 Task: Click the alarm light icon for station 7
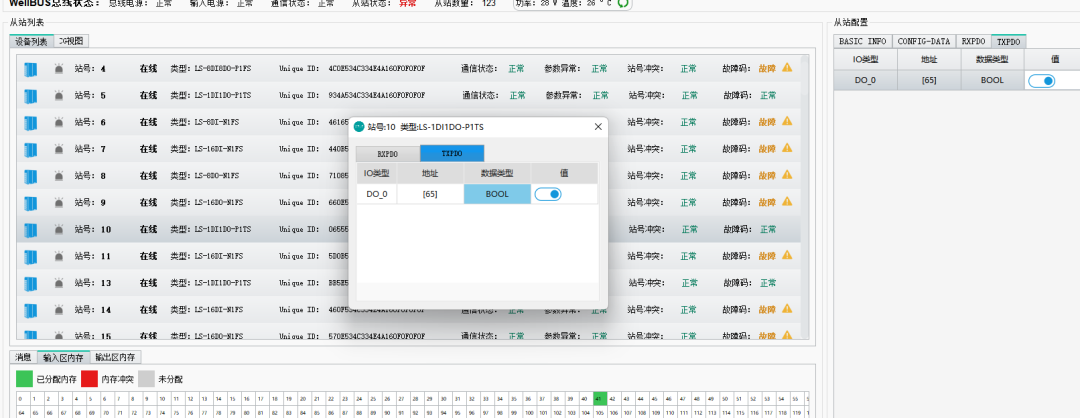pos(59,149)
